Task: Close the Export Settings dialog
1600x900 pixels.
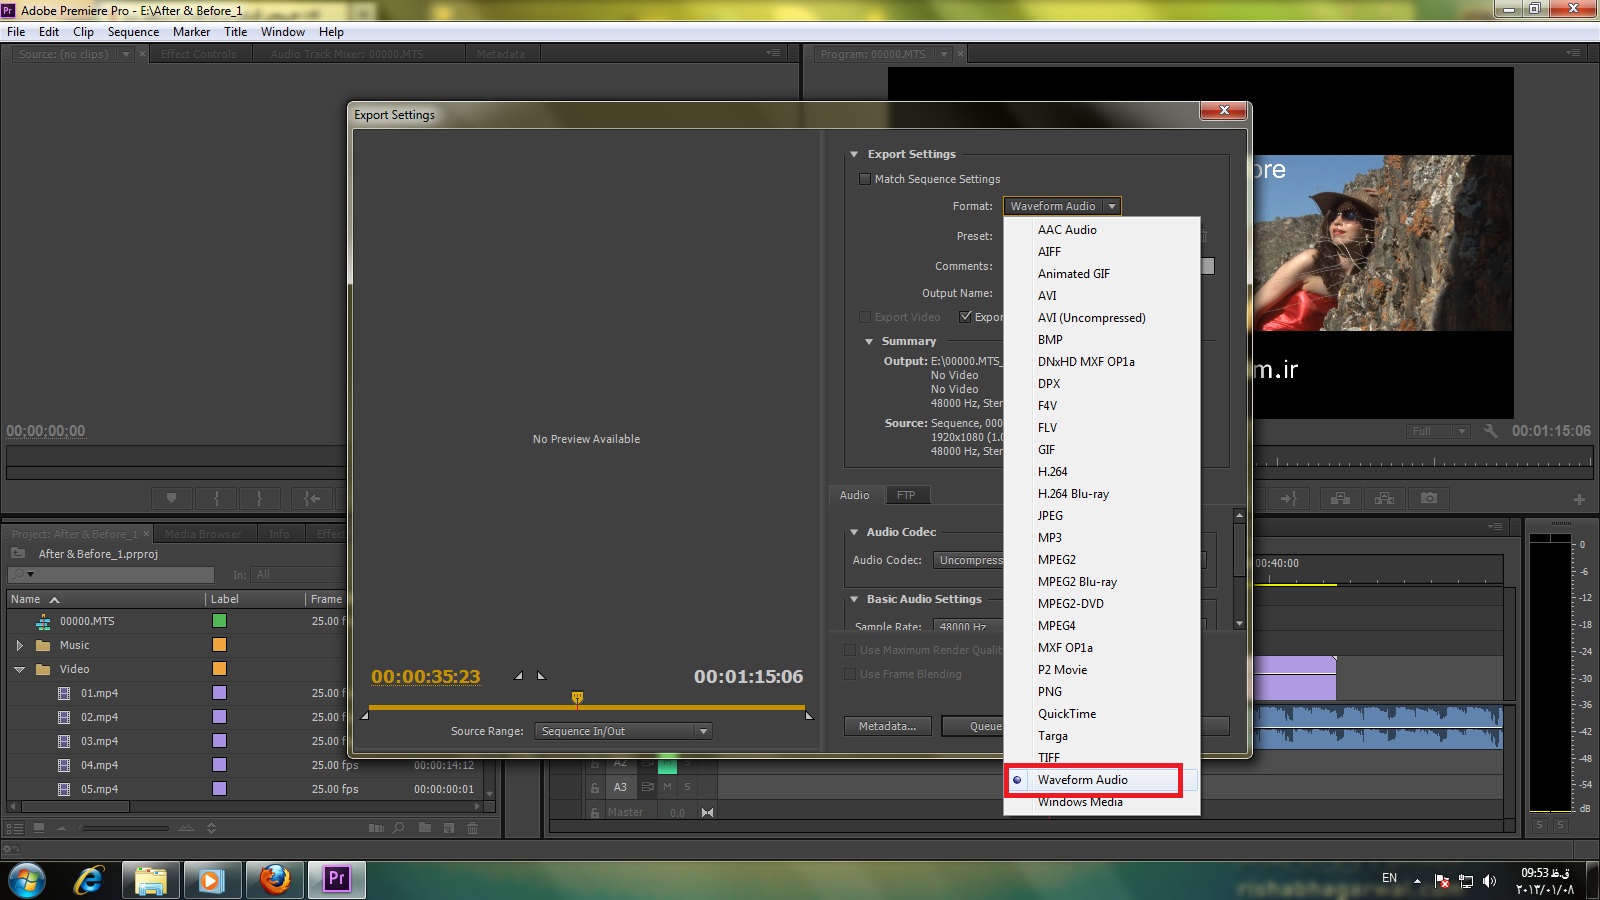Action: pyautogui.click(x=1224, y=110)
